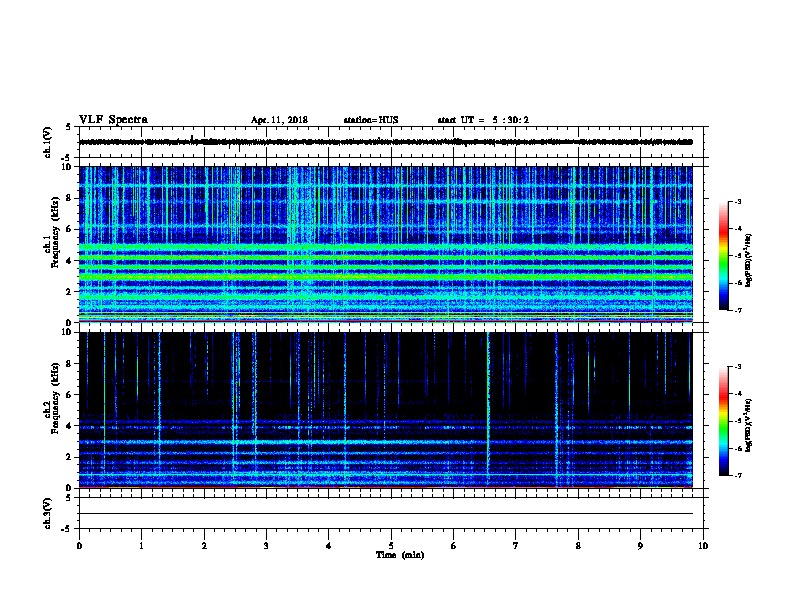Click inside the ch.2 spectrogram plot

pos(386,410)
